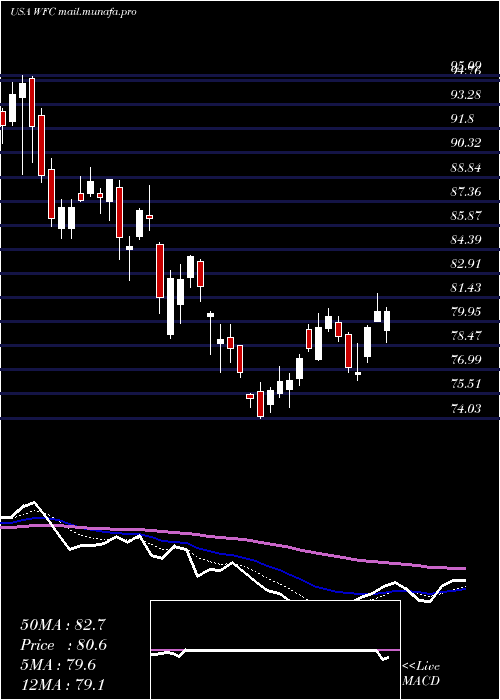Select the 91.8 price axis label
Viewport: 500px width, 700px height.
tap(462, 119)
